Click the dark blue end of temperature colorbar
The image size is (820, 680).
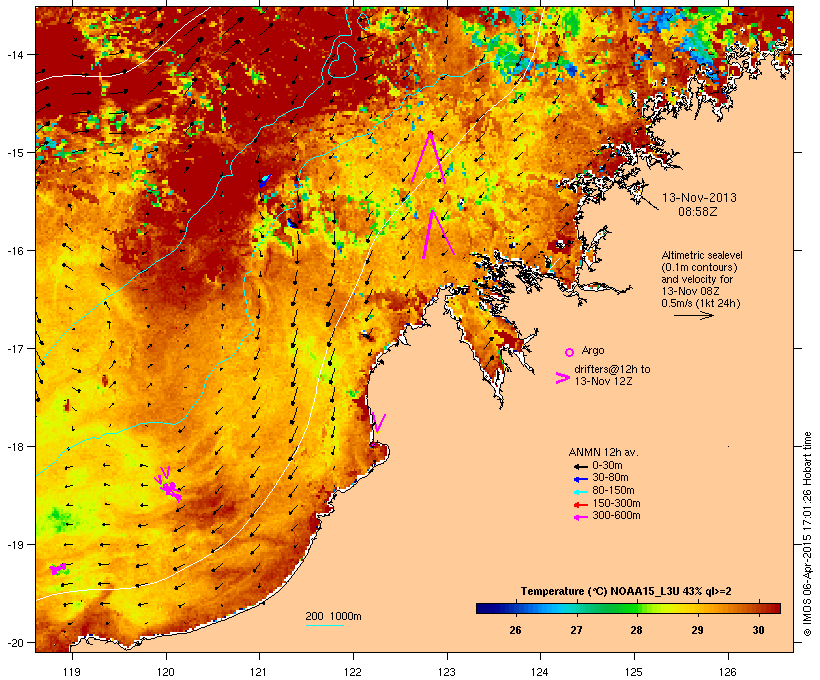484,608
